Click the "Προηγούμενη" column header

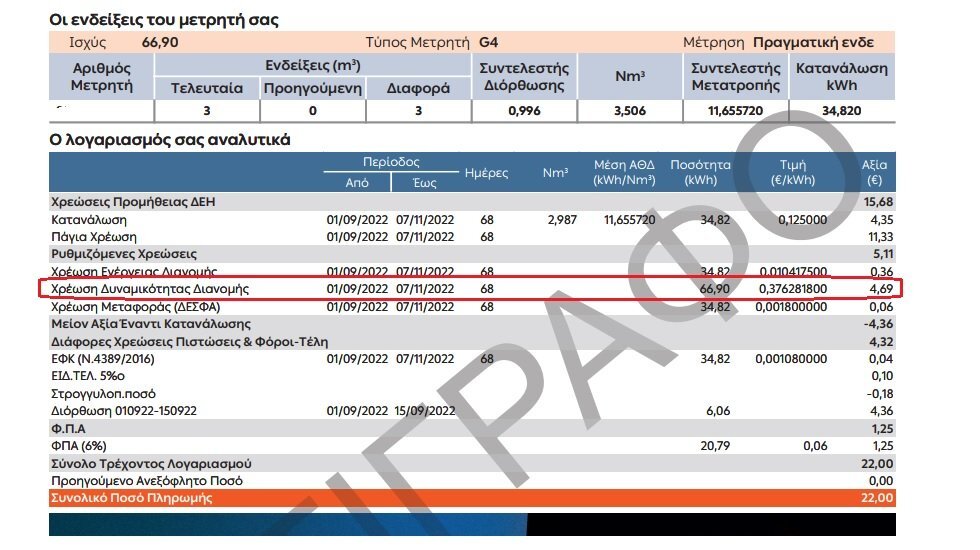312,88
